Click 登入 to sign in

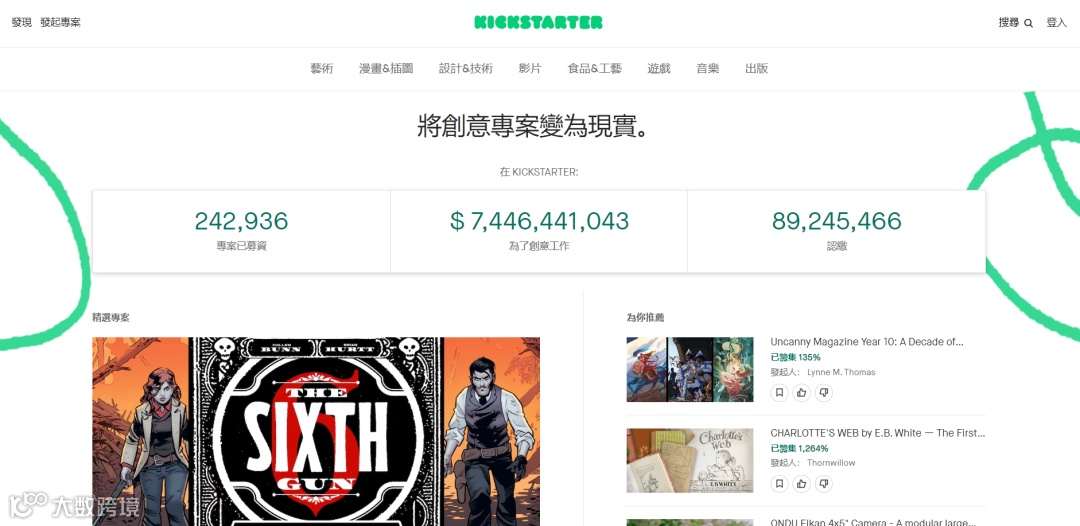[1057, 23]
